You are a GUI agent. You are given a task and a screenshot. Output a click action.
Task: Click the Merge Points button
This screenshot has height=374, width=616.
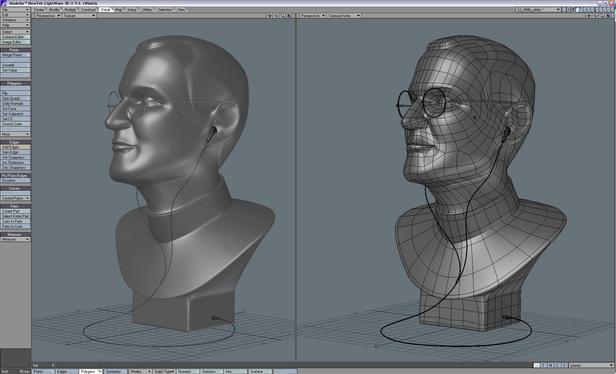coord(15,55)
